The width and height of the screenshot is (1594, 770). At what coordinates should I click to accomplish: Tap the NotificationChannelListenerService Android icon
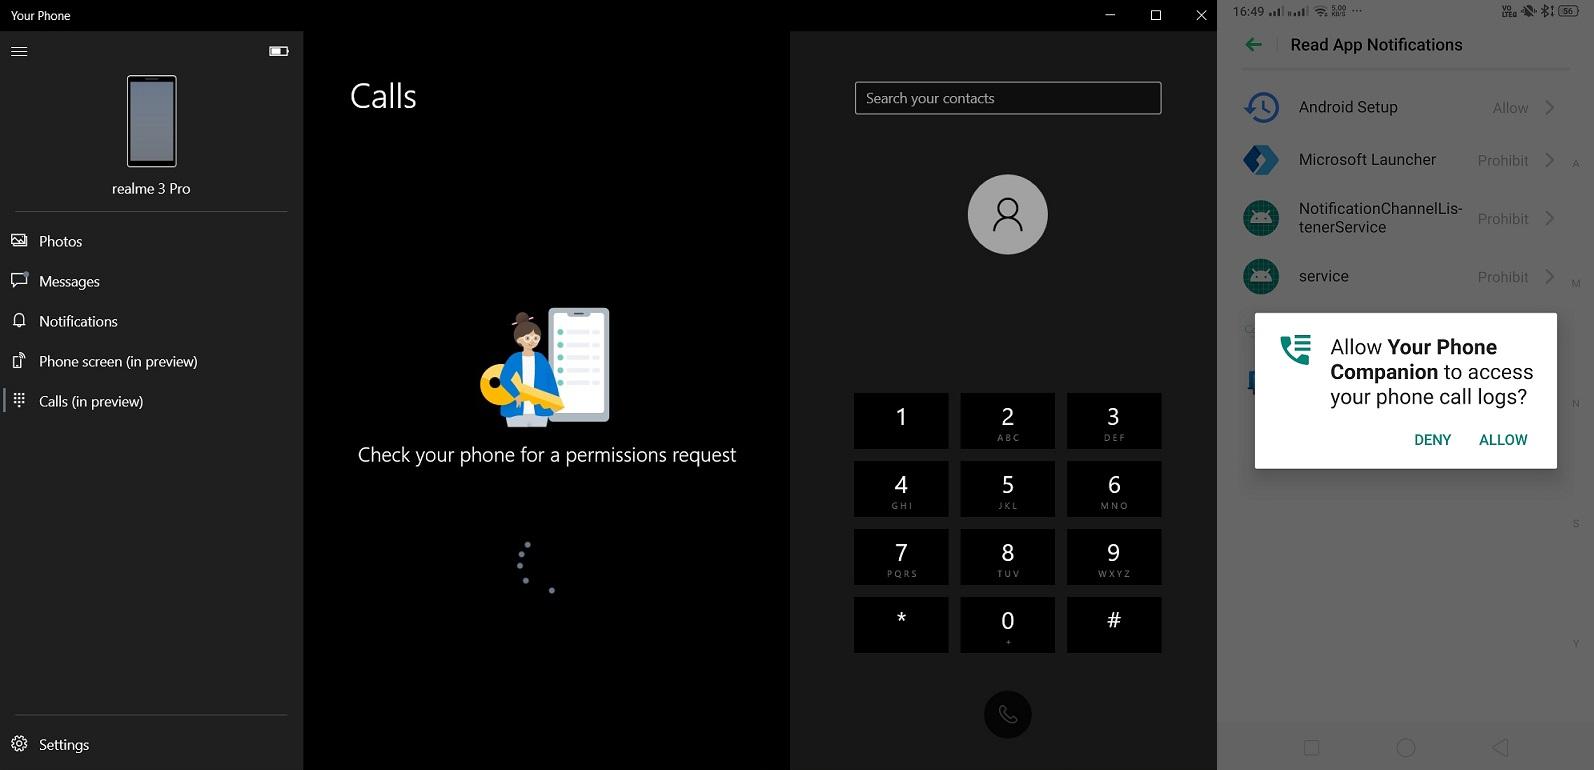(1261, 218)
